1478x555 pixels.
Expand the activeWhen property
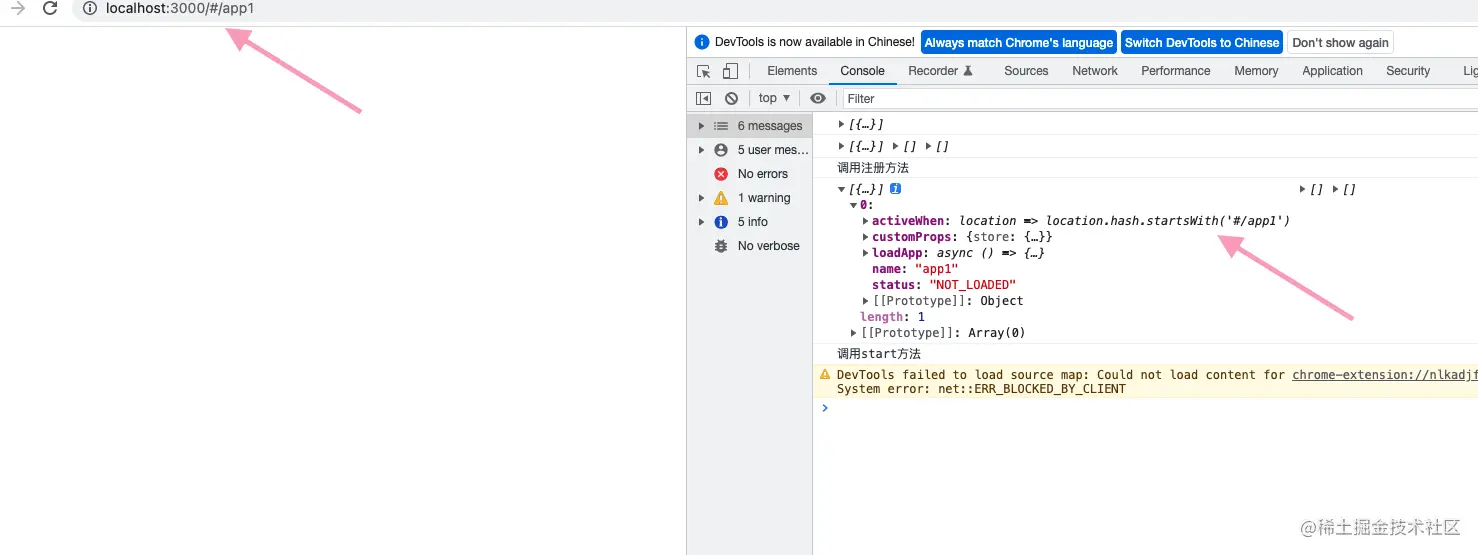[866, 221]
